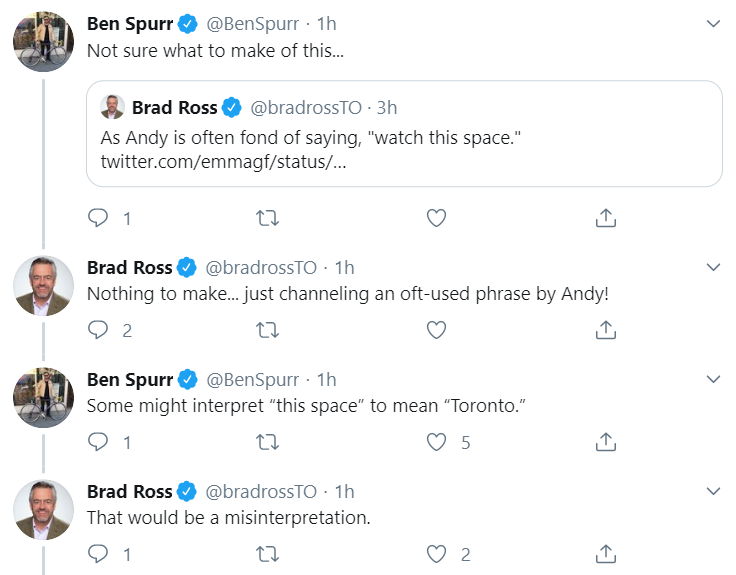Open more options chevron on first Ben Spurr tweet

(x=713, y=23)
